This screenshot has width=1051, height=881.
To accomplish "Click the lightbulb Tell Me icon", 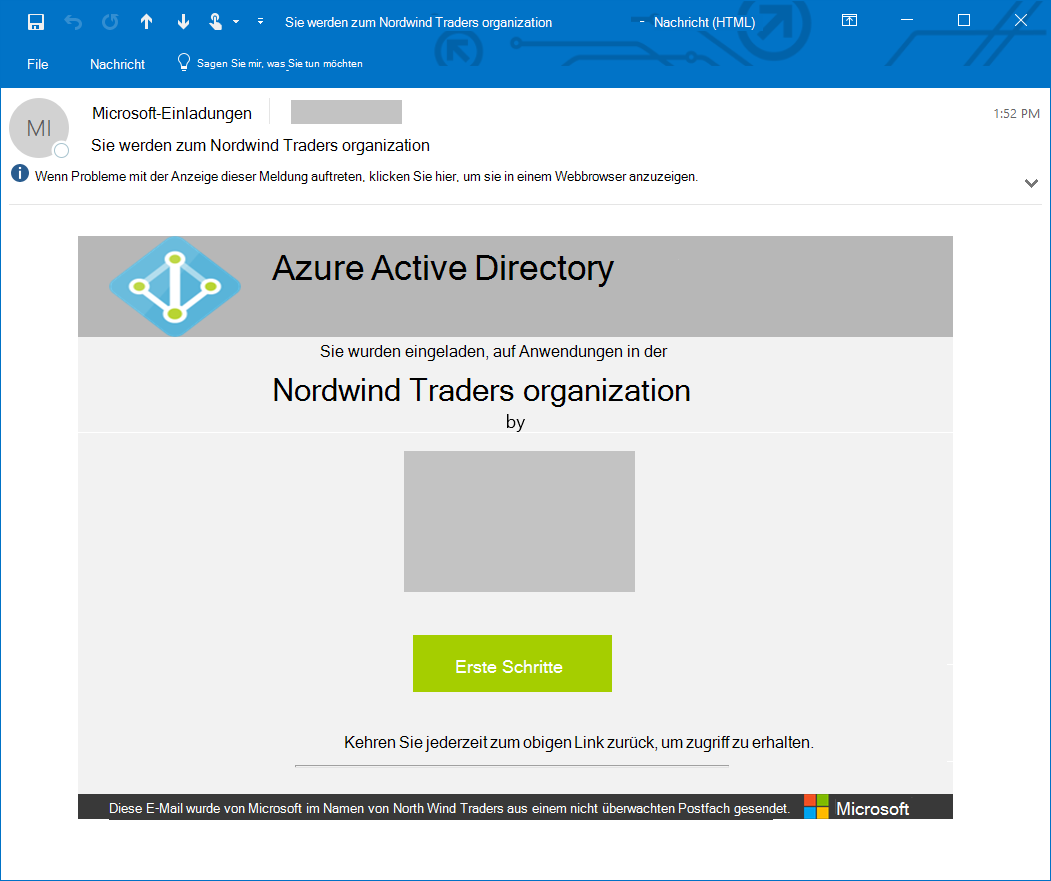I will [184, 63].
